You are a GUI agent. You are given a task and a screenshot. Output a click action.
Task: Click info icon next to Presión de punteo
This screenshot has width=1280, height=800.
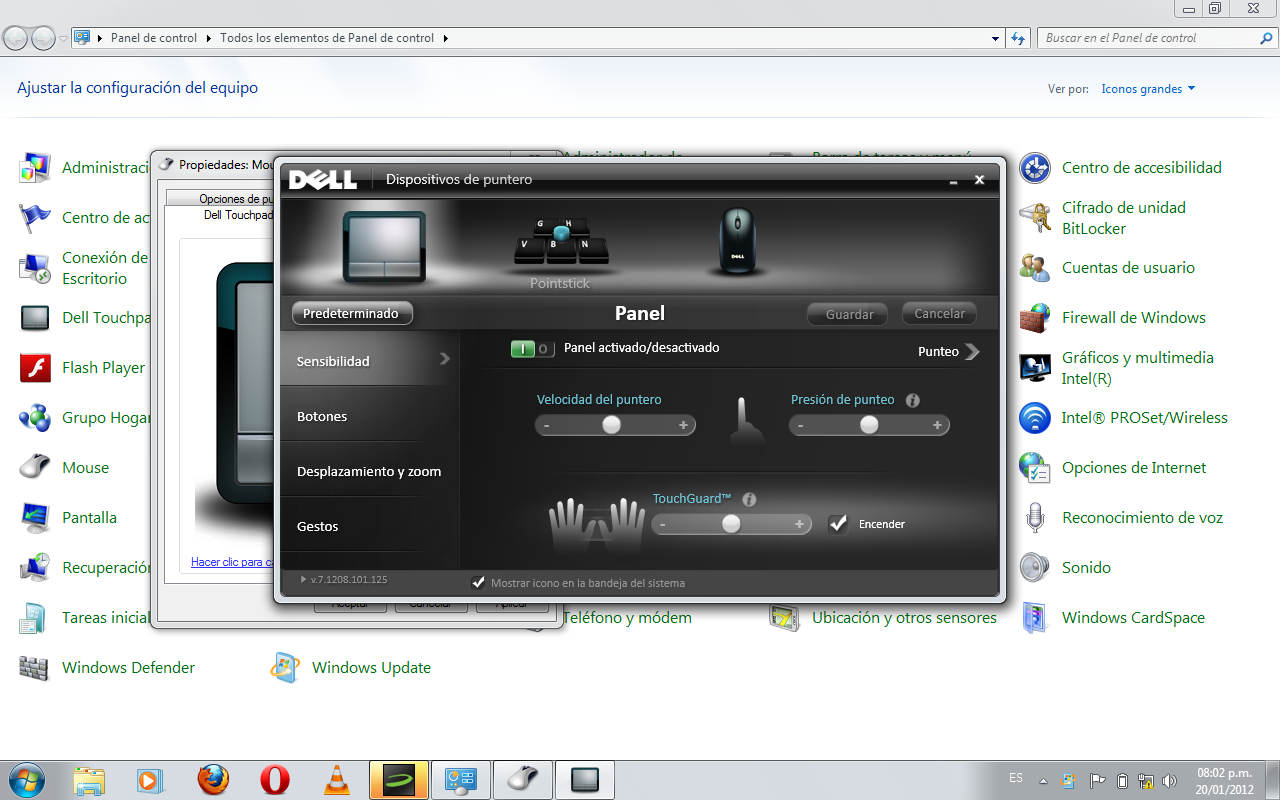912,400
